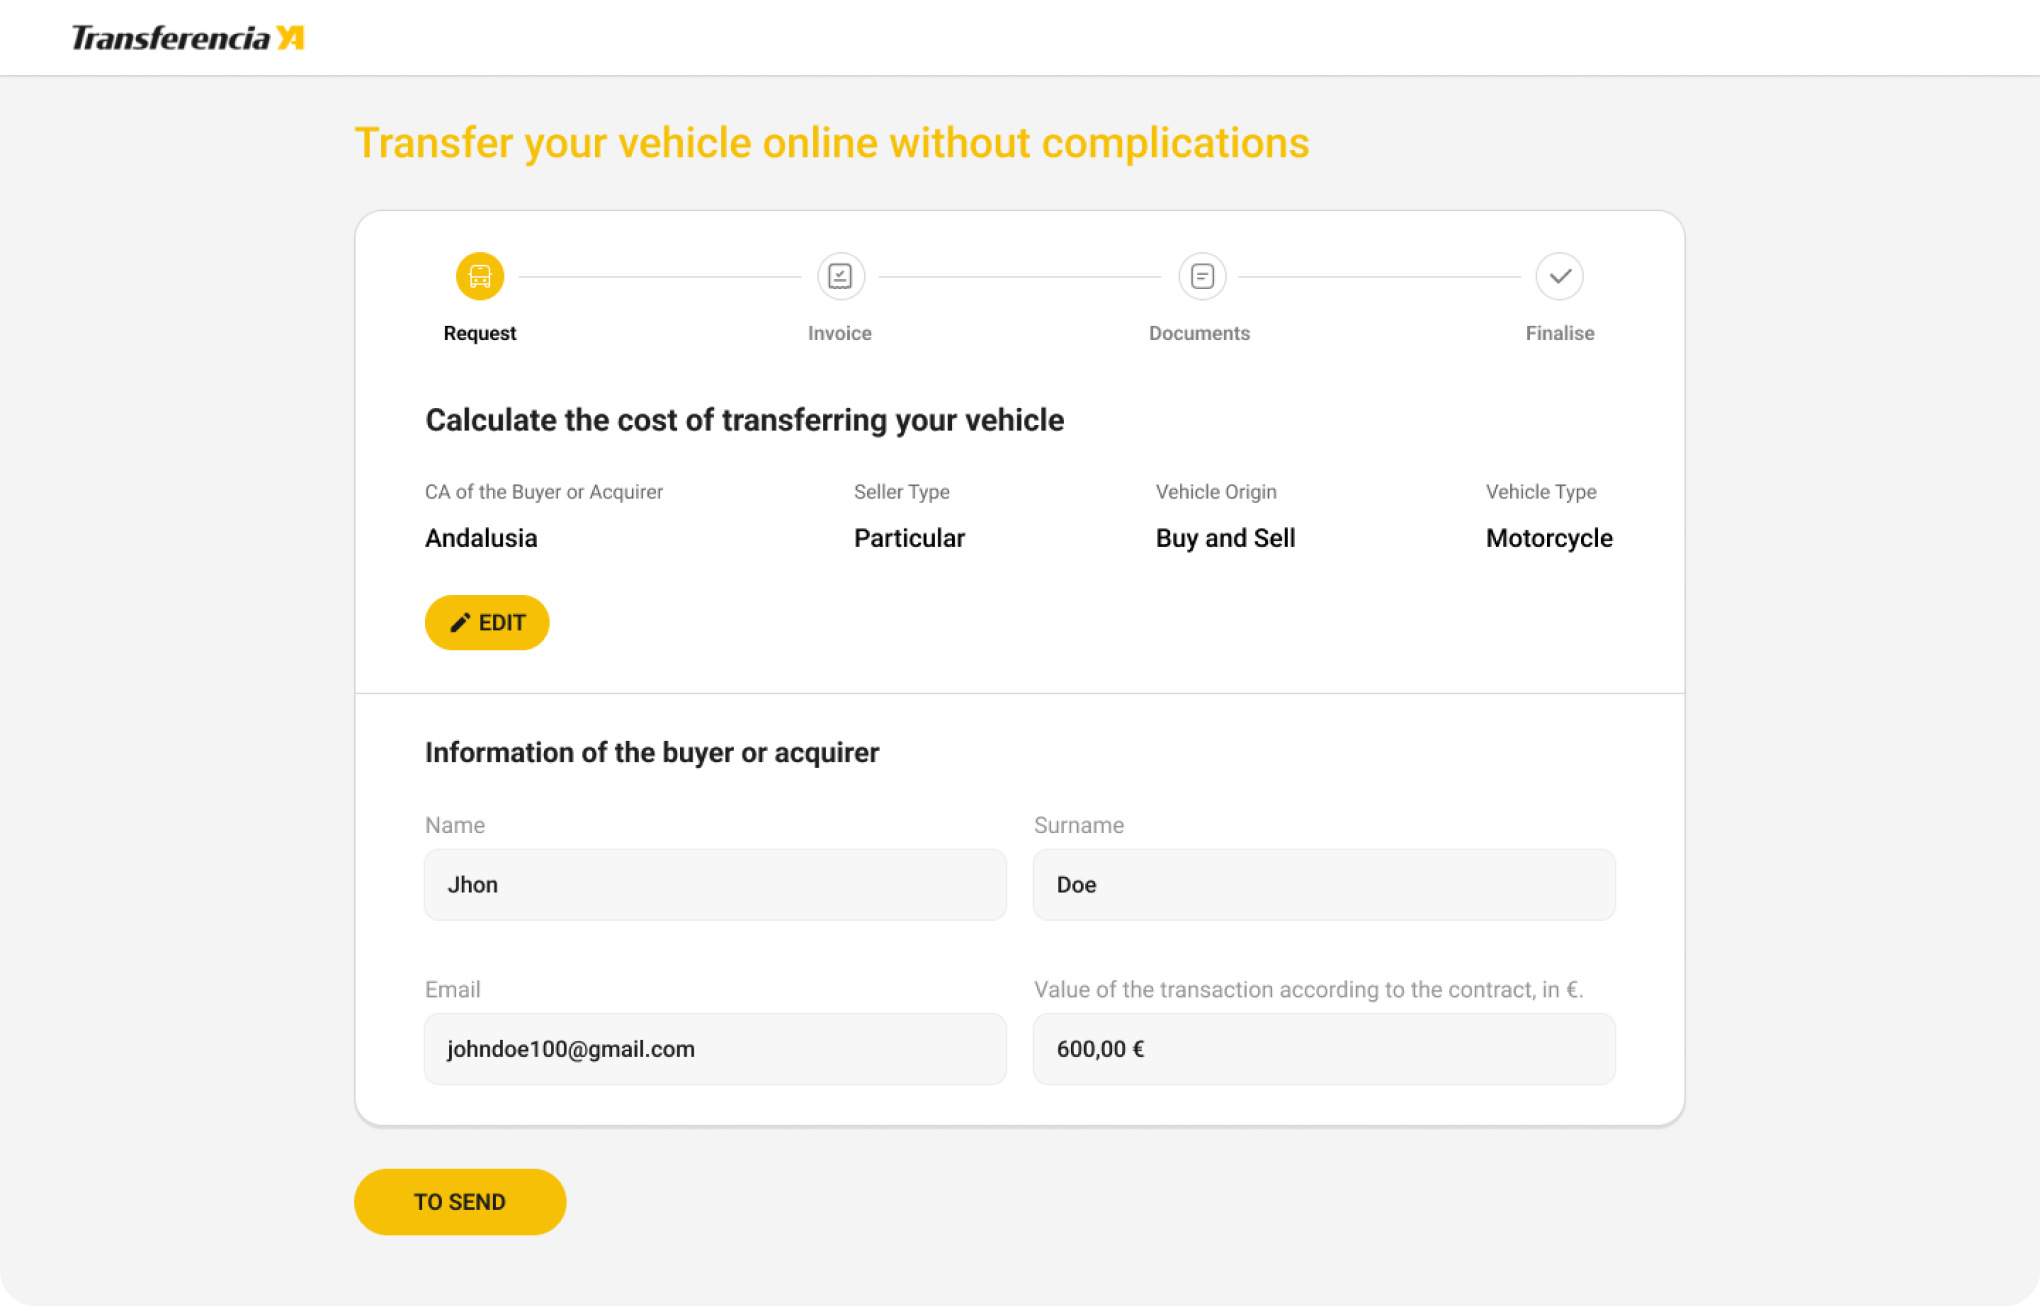Click the transaction value field

1324,1049
